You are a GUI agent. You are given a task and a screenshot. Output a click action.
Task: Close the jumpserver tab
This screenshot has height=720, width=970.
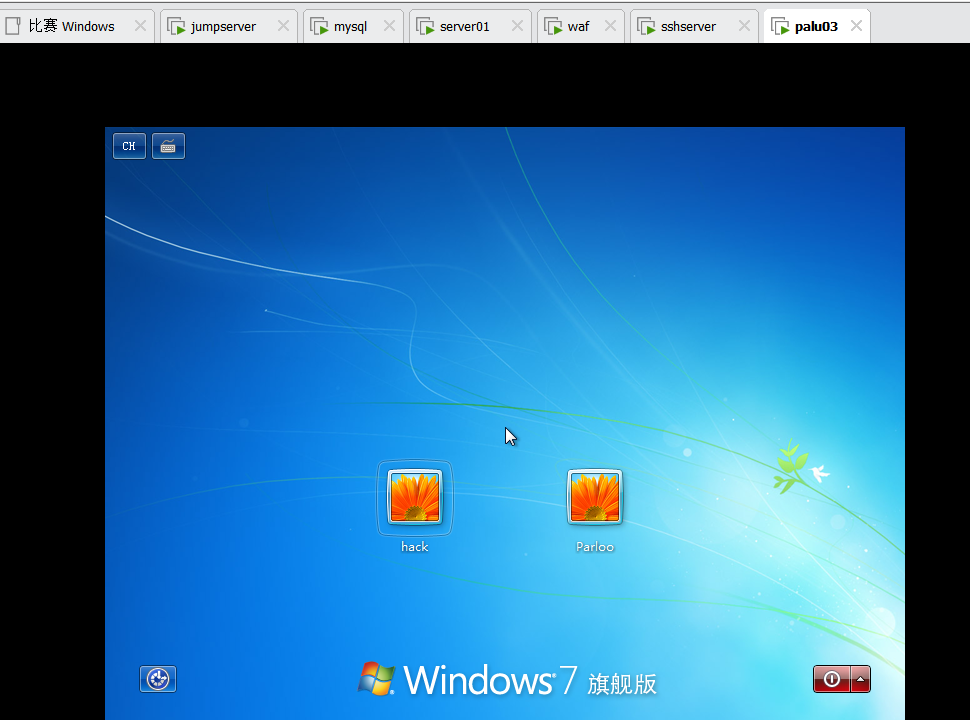point(284,26)
